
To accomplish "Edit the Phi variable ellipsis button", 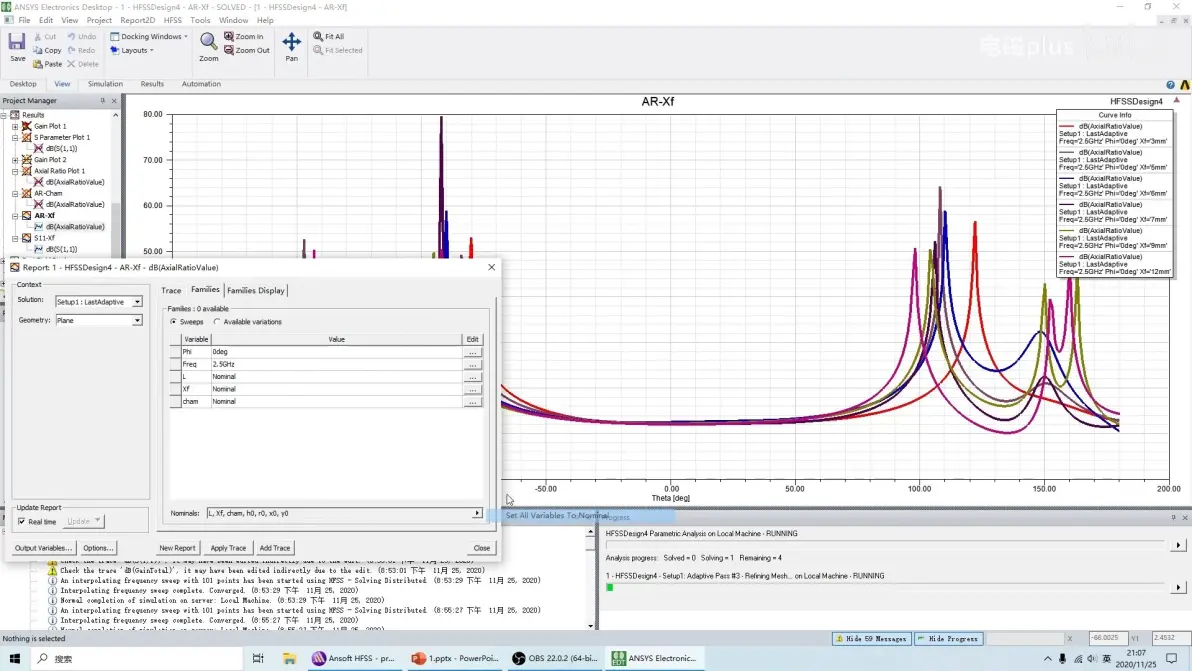I will [472, 352].
